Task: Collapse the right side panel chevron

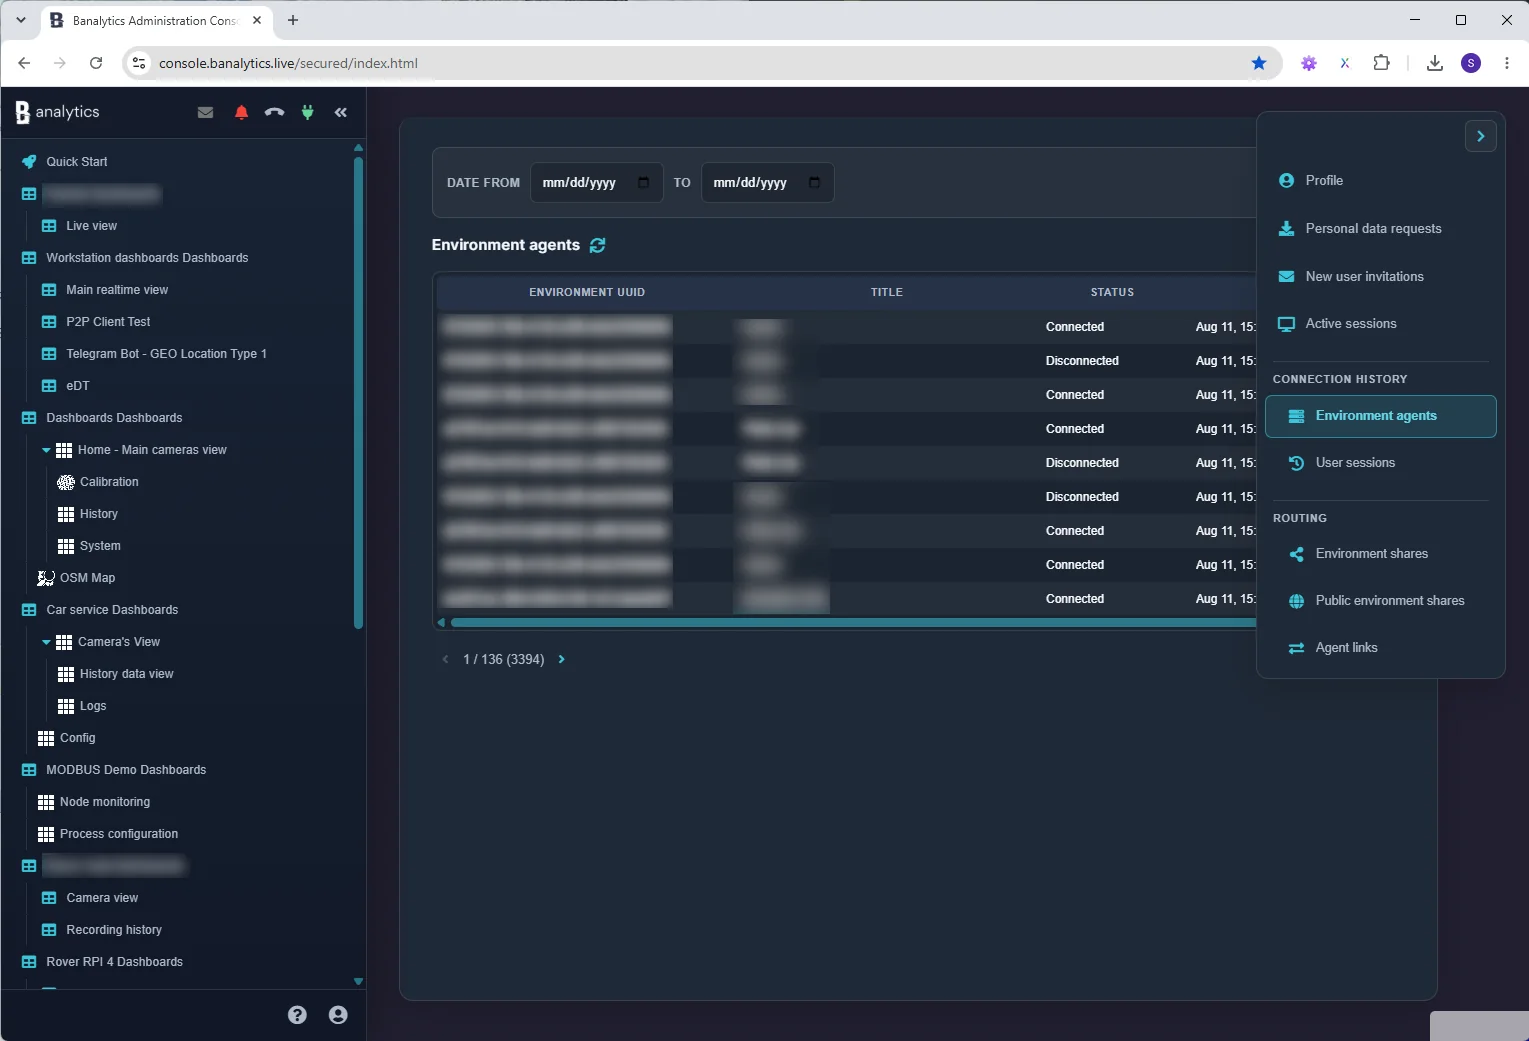Action: point(1481,136)
